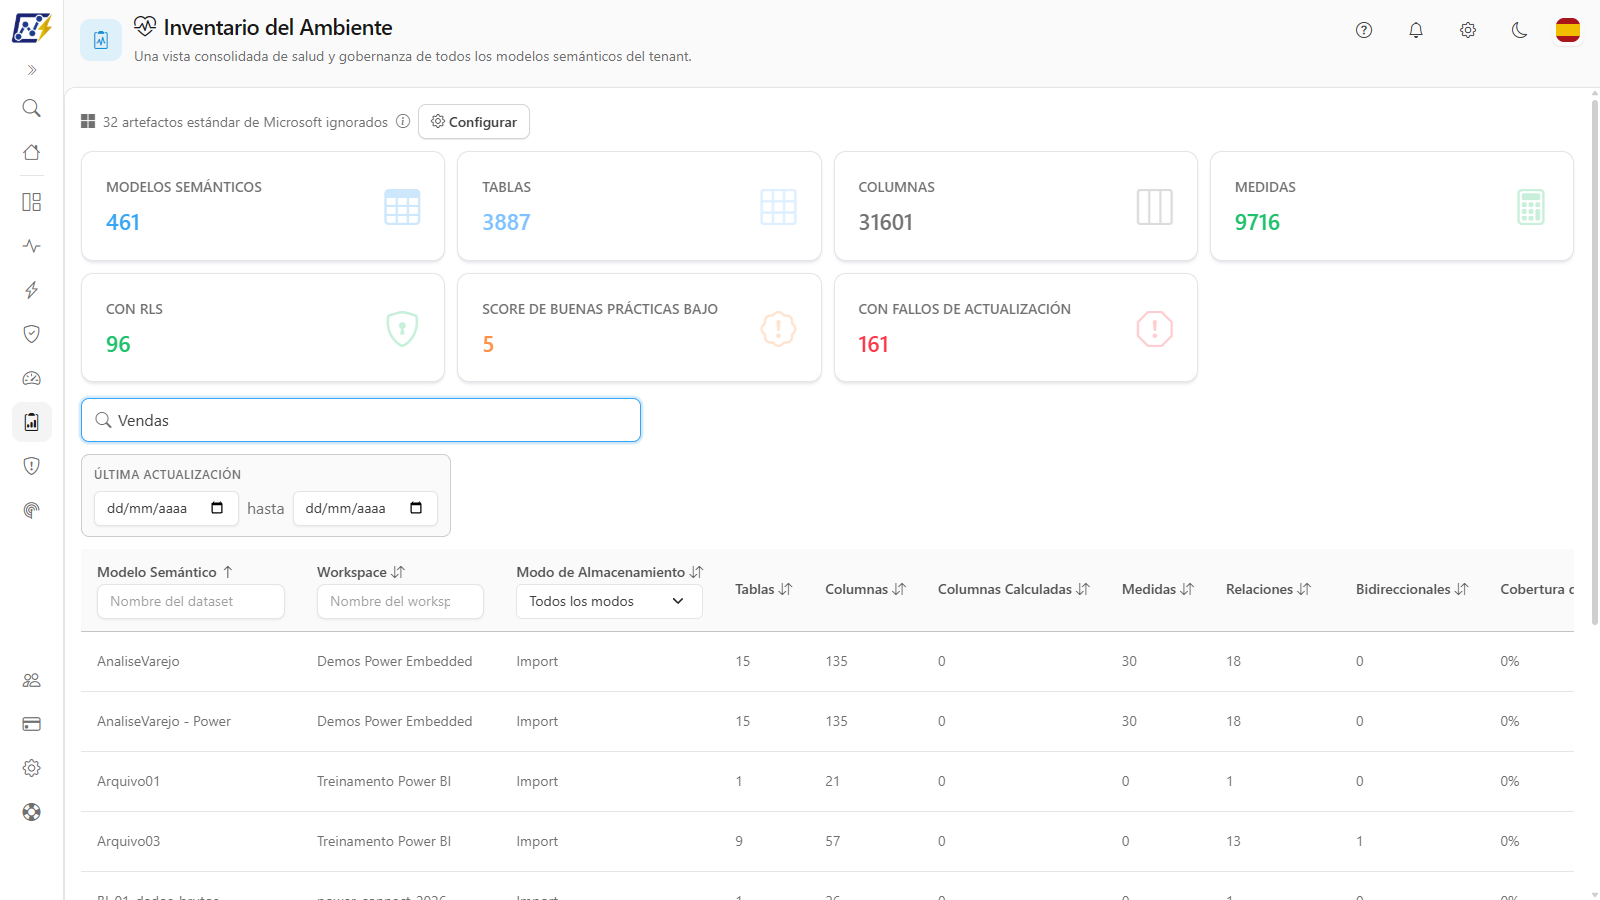Open the fingerprint icon in the sidebar
The image size is (1600, 900).
click(32, 510)
